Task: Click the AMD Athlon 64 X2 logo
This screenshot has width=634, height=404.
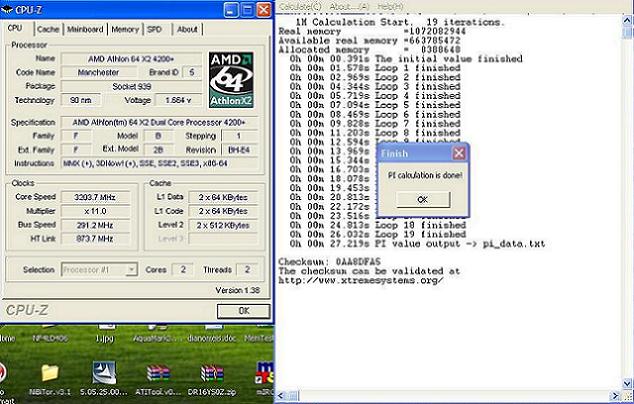Action: [x=231, y=80]
